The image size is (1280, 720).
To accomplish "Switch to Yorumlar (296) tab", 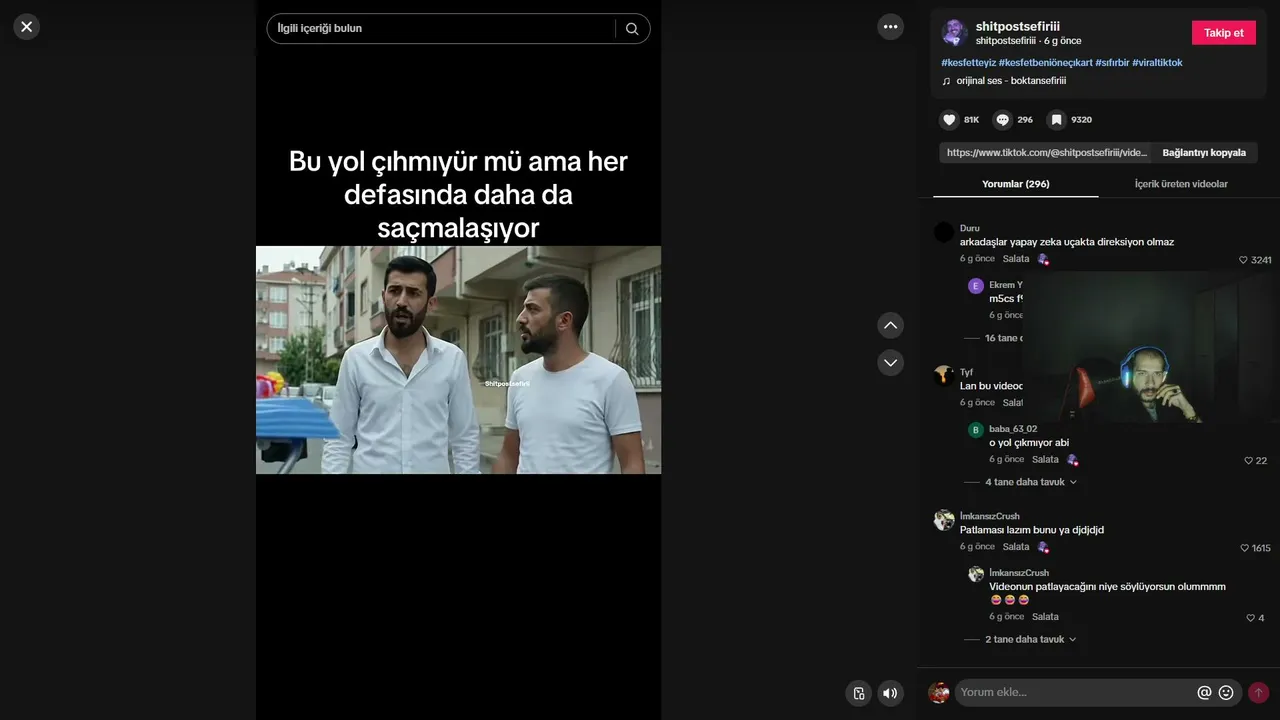I will point(1016,184).
